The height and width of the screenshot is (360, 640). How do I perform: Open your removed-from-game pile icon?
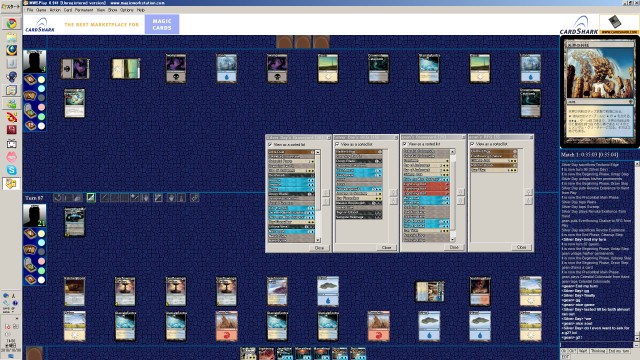click(30, 280)
